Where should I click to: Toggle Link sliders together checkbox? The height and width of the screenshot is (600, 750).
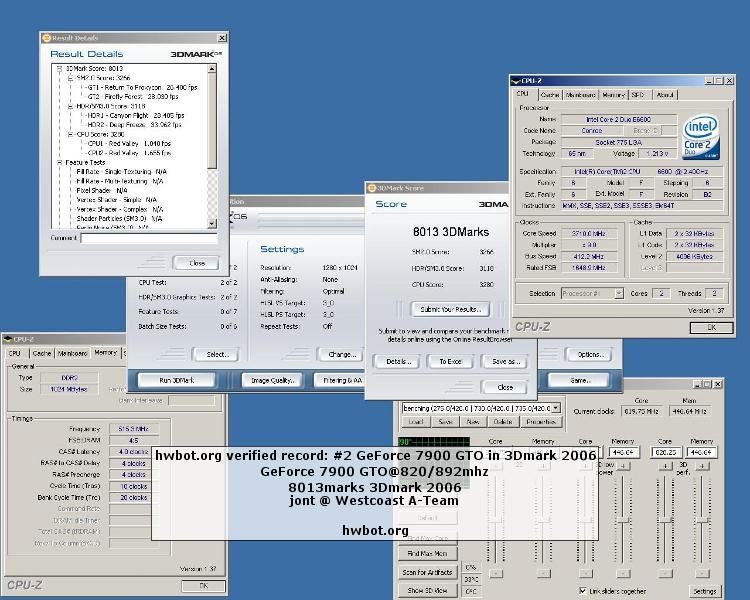[583, 591]
